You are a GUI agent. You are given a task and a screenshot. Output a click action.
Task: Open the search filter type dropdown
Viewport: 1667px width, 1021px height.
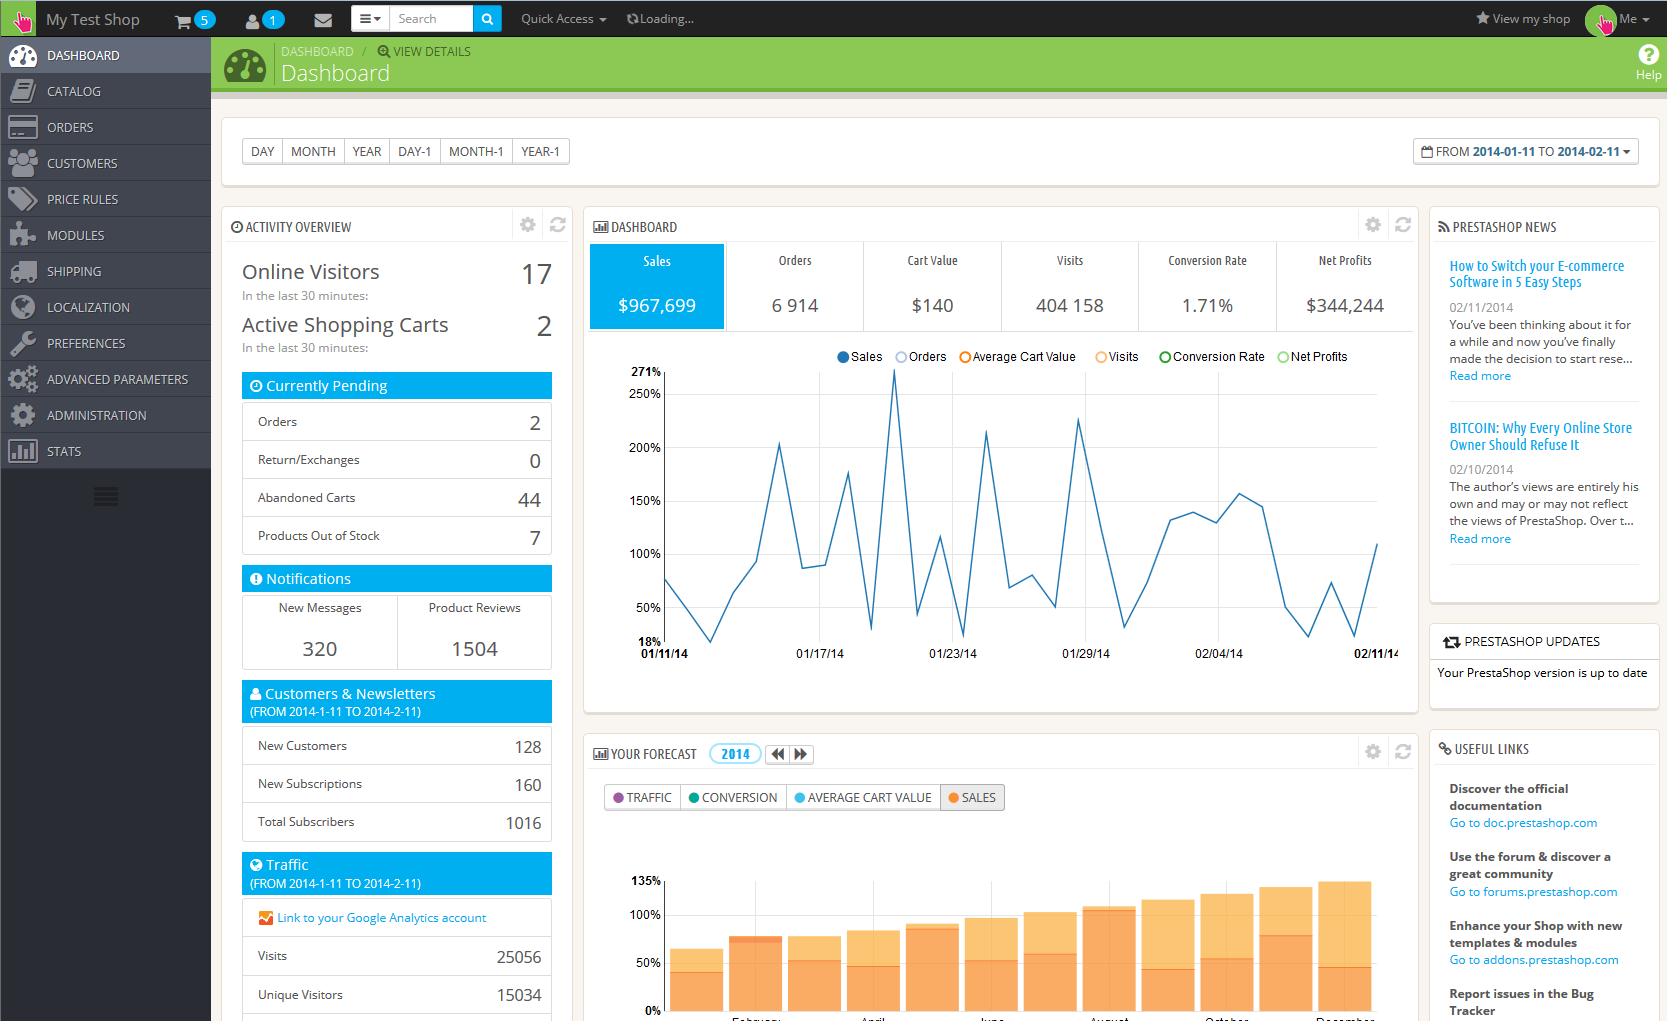[x=369, y=19]
